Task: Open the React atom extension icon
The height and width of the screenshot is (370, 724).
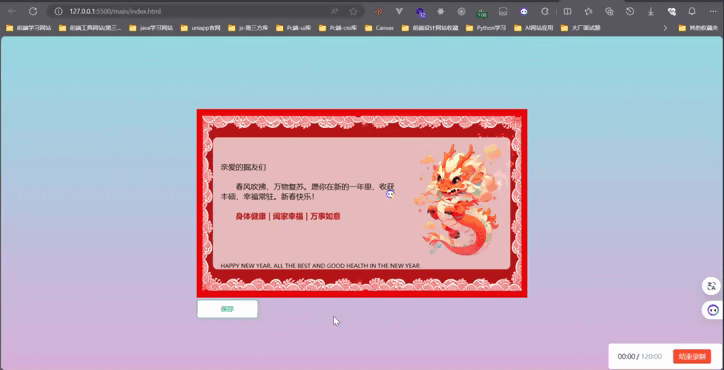Action: click(x=441, y=12)
